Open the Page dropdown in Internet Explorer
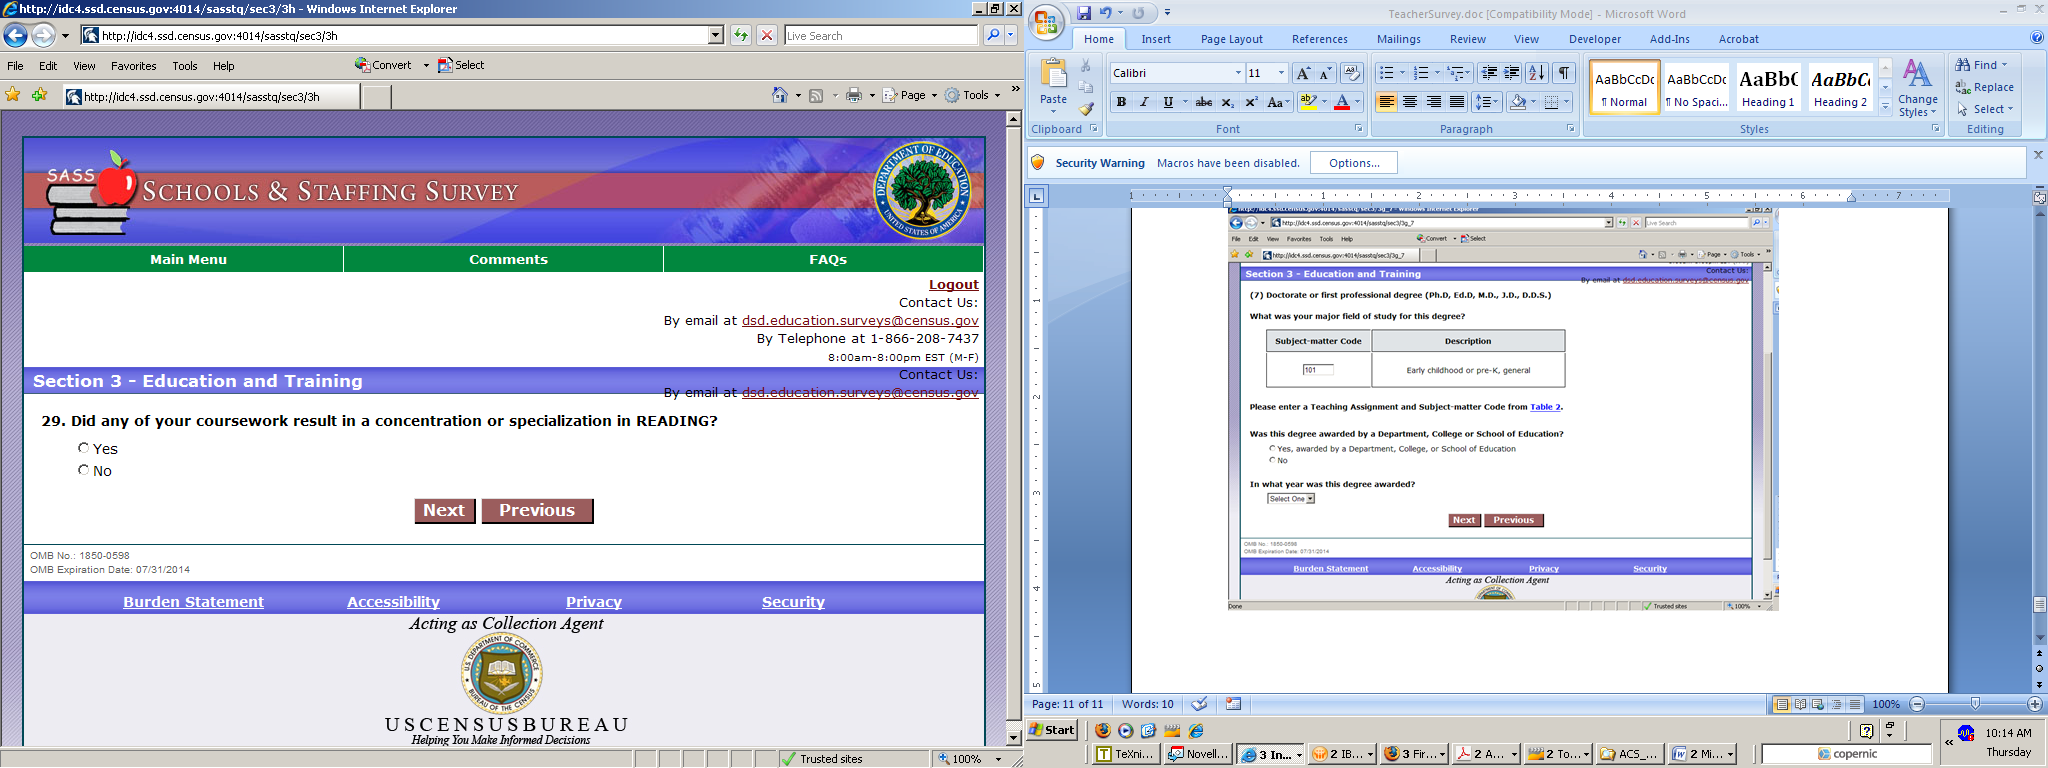 pyautogui.click(x=910, y=95)
